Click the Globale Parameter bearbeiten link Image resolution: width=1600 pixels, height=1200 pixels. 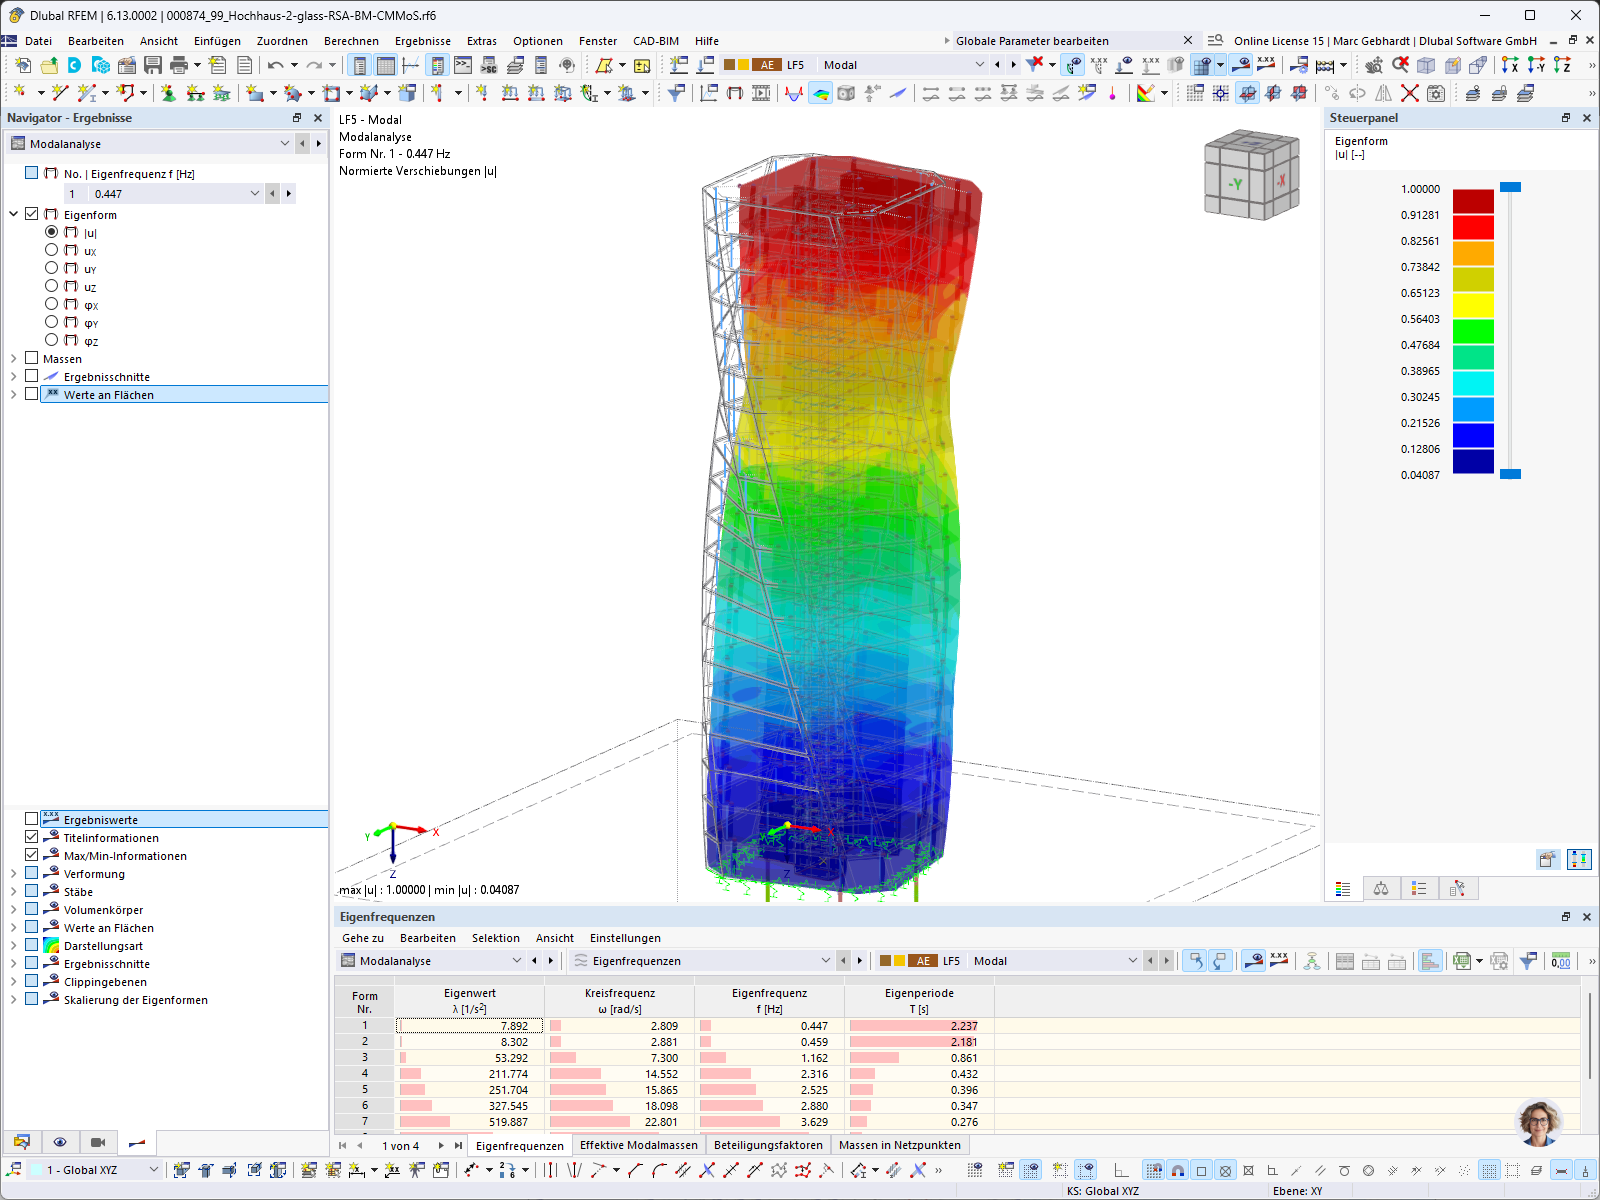tap(1033, 41)
